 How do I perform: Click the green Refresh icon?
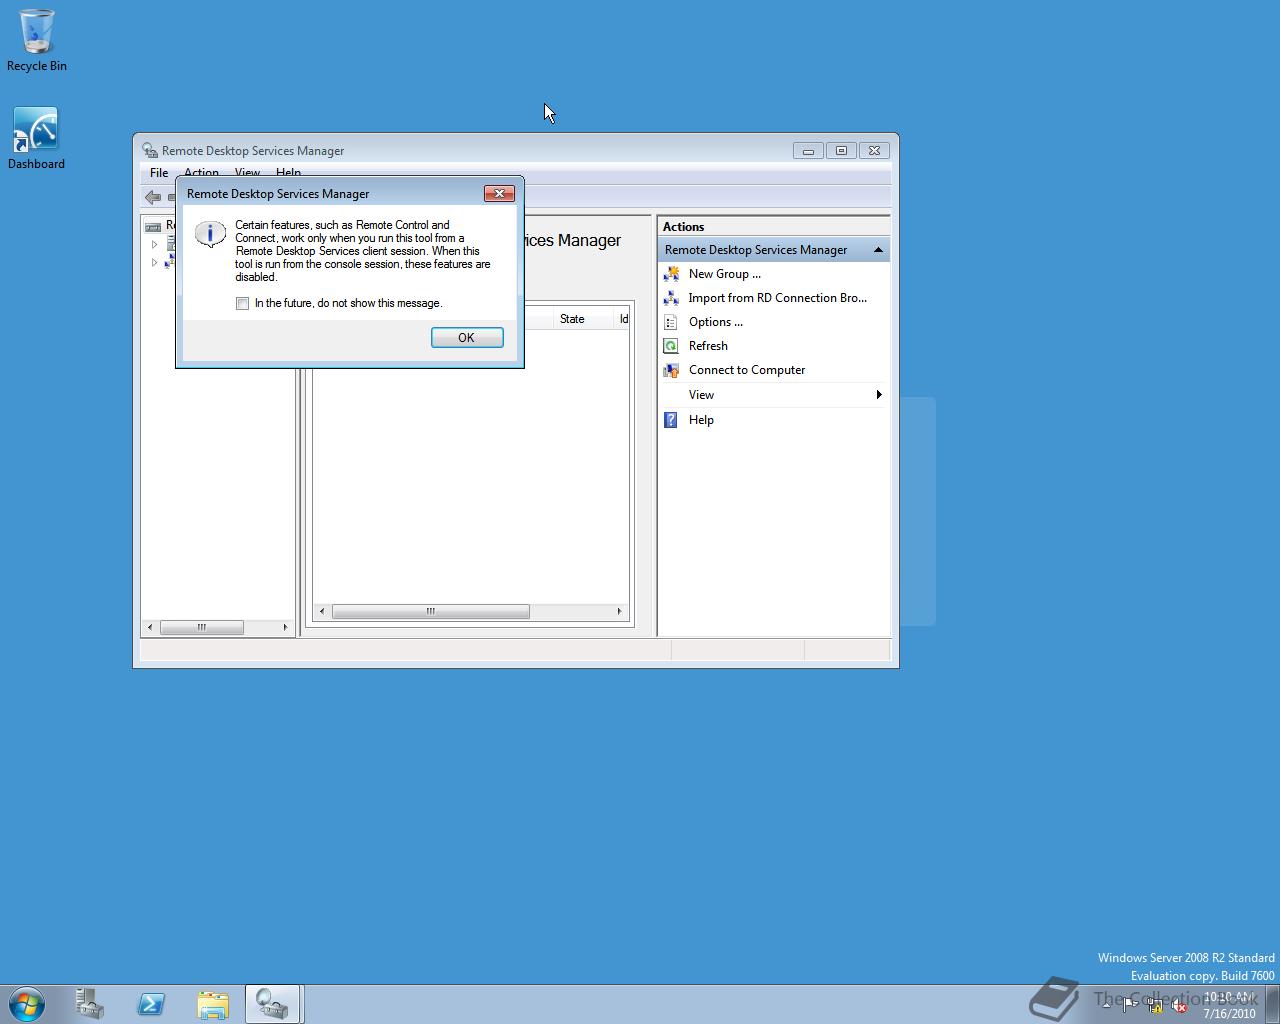[671, 346]
